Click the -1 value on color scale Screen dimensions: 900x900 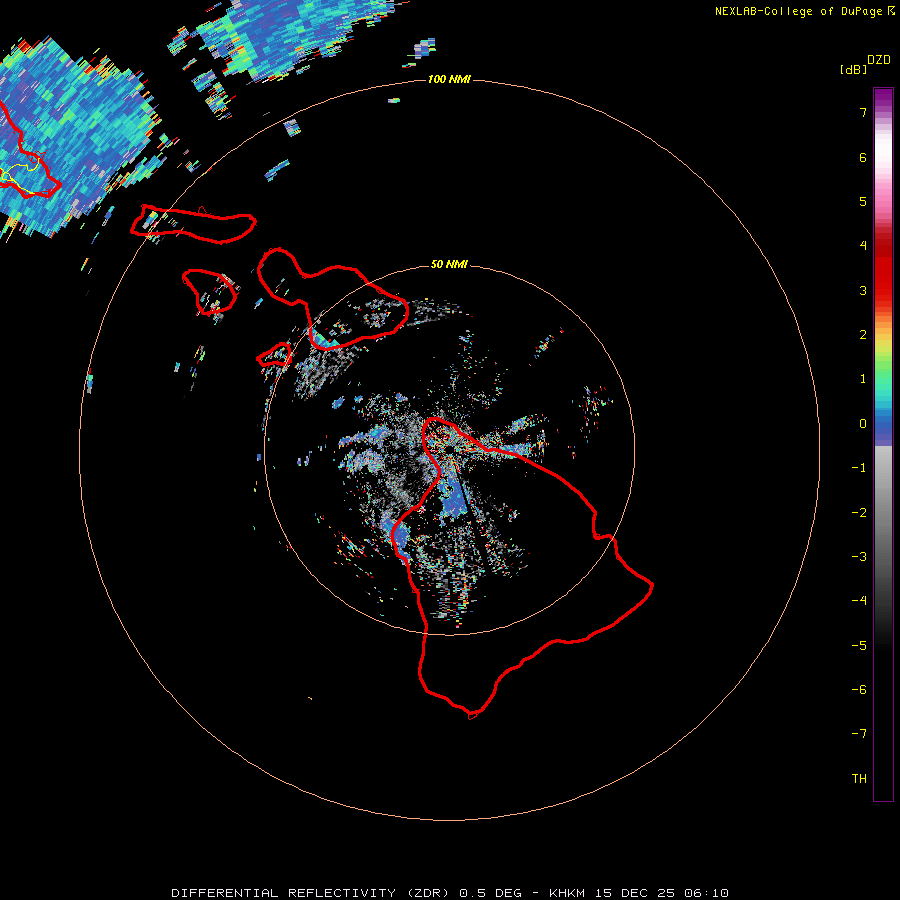[x=859, y=468]
